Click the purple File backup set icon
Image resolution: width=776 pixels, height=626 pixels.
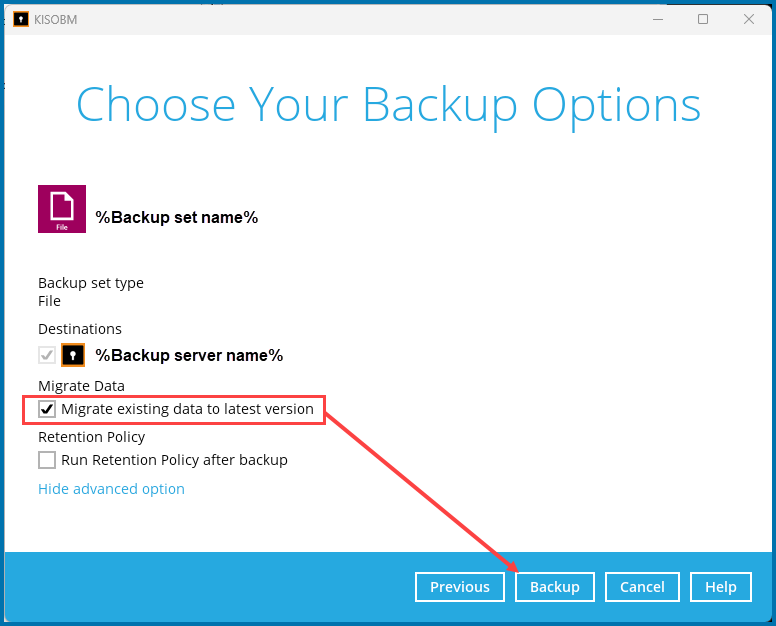pyautogui.click(x=62, y=209)
